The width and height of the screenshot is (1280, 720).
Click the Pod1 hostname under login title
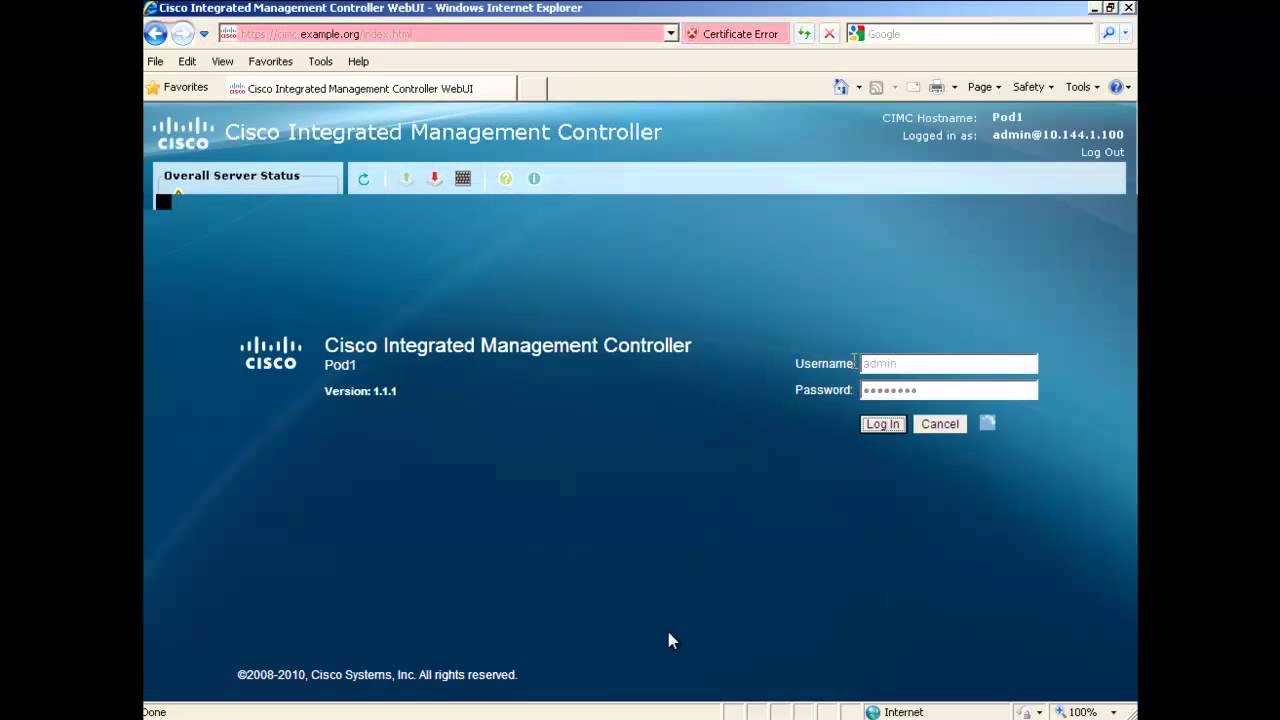tap(340, 365)
